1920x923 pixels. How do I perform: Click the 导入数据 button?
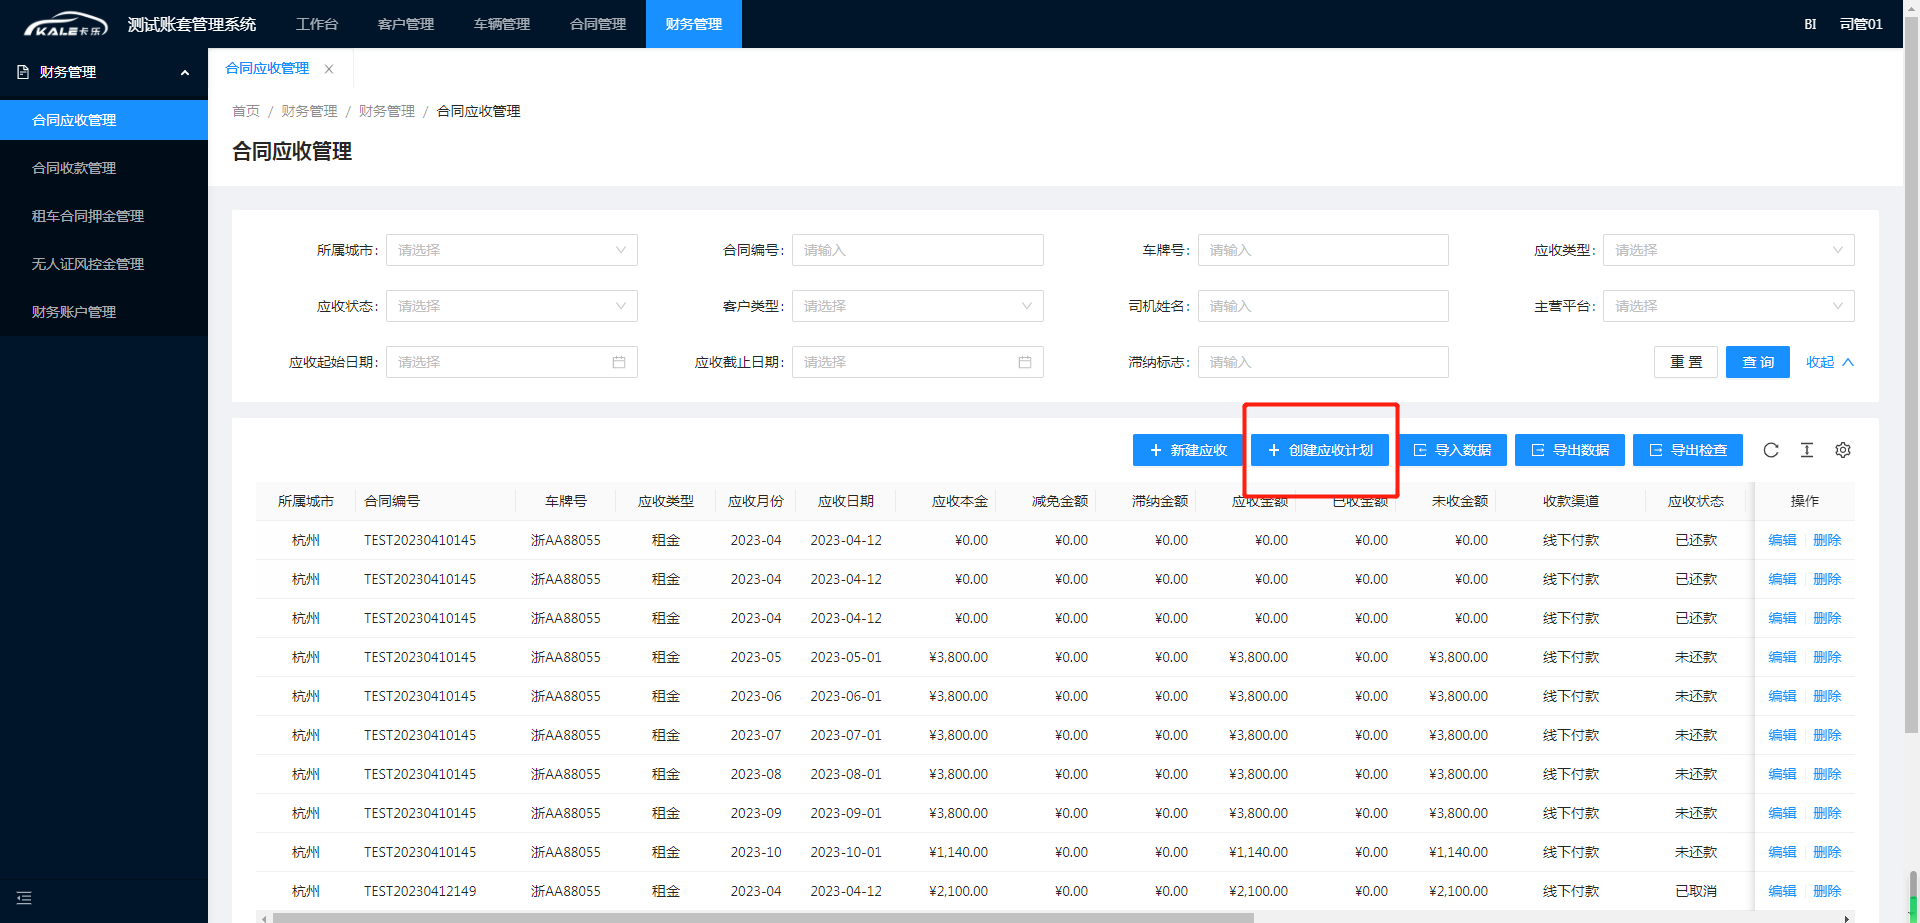click(1452, 450)
